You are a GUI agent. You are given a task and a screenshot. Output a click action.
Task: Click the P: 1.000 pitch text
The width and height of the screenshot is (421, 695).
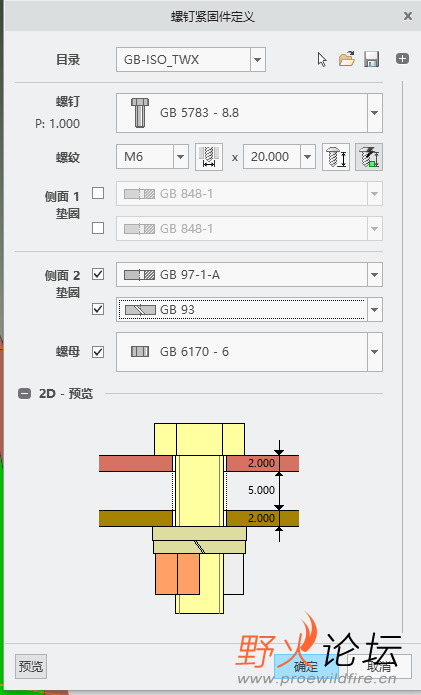58,124
